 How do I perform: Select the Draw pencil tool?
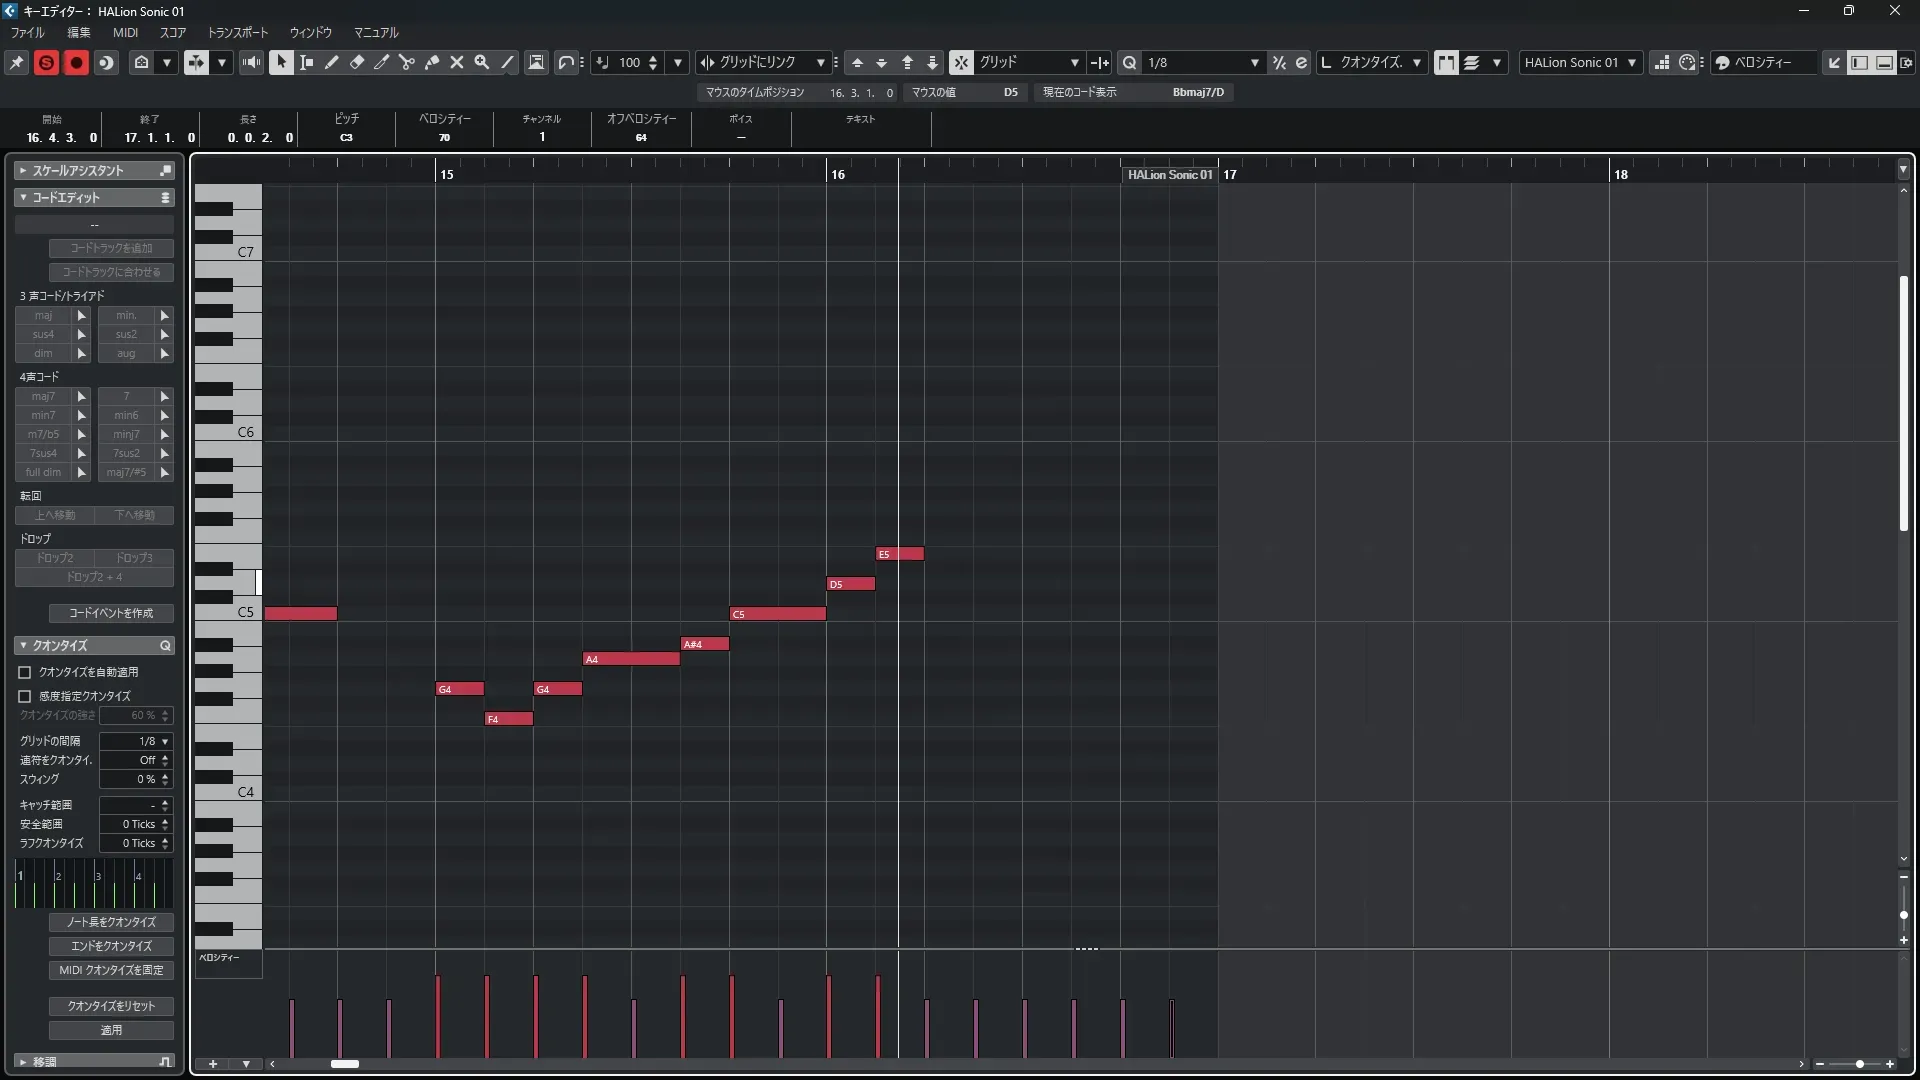(332, 62)
